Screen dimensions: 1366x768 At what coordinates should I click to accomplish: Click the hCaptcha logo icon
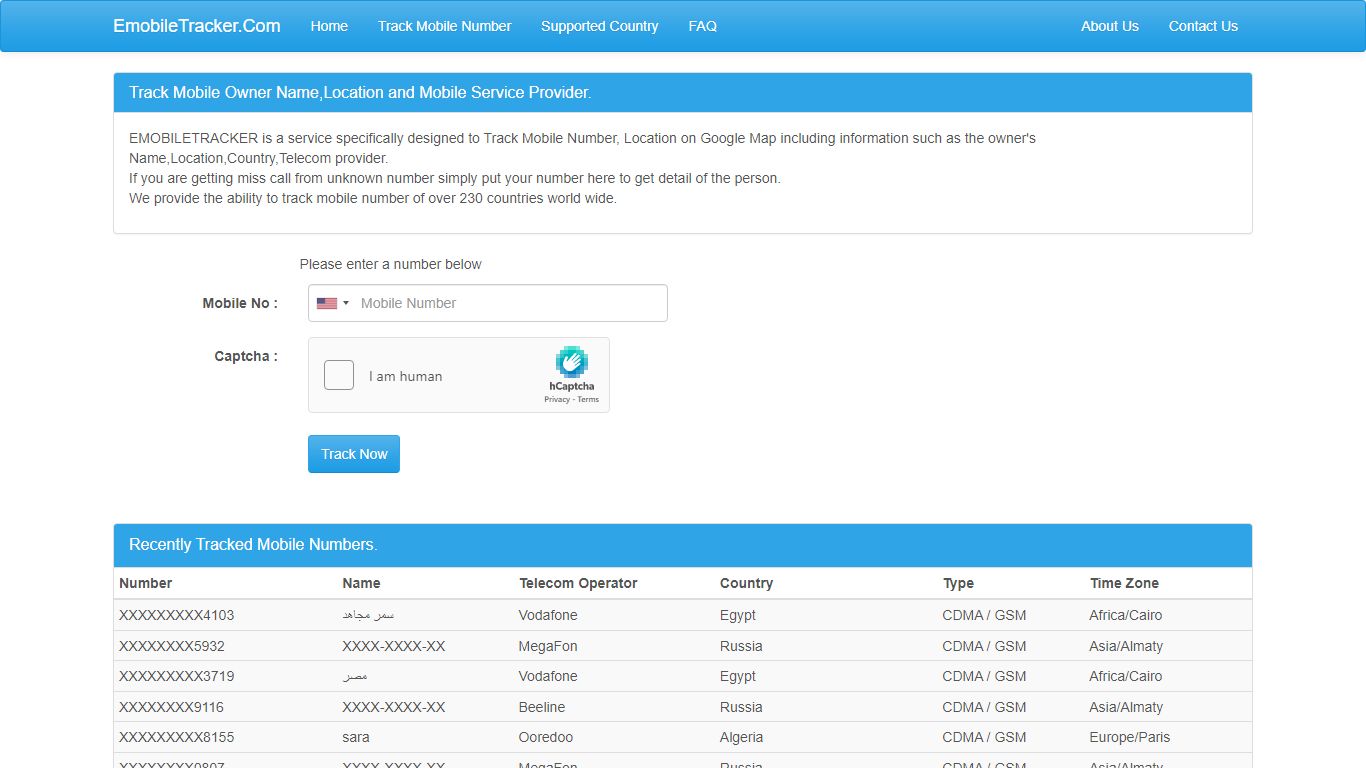[572, 362]
